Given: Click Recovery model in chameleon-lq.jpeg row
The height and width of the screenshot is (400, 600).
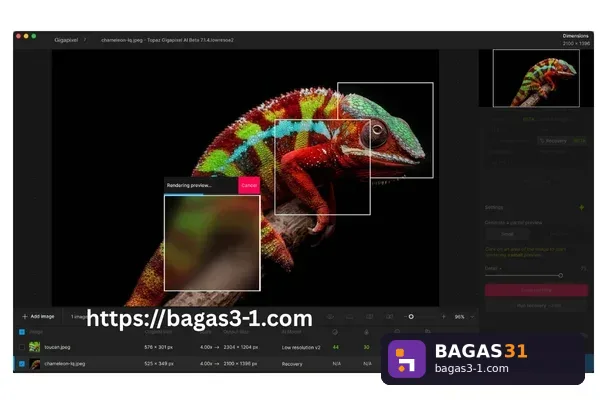Looking at the screenshot, I should 292,364.
